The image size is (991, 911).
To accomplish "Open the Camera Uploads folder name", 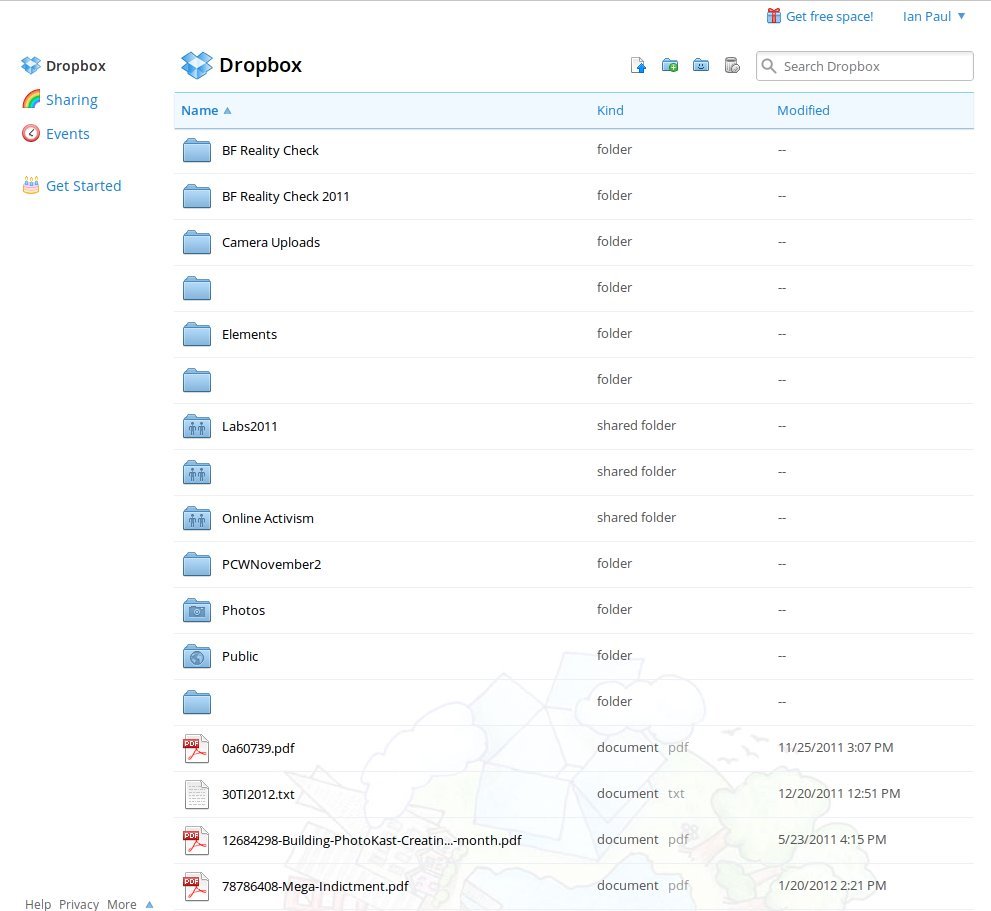I will tap(271, 243).
